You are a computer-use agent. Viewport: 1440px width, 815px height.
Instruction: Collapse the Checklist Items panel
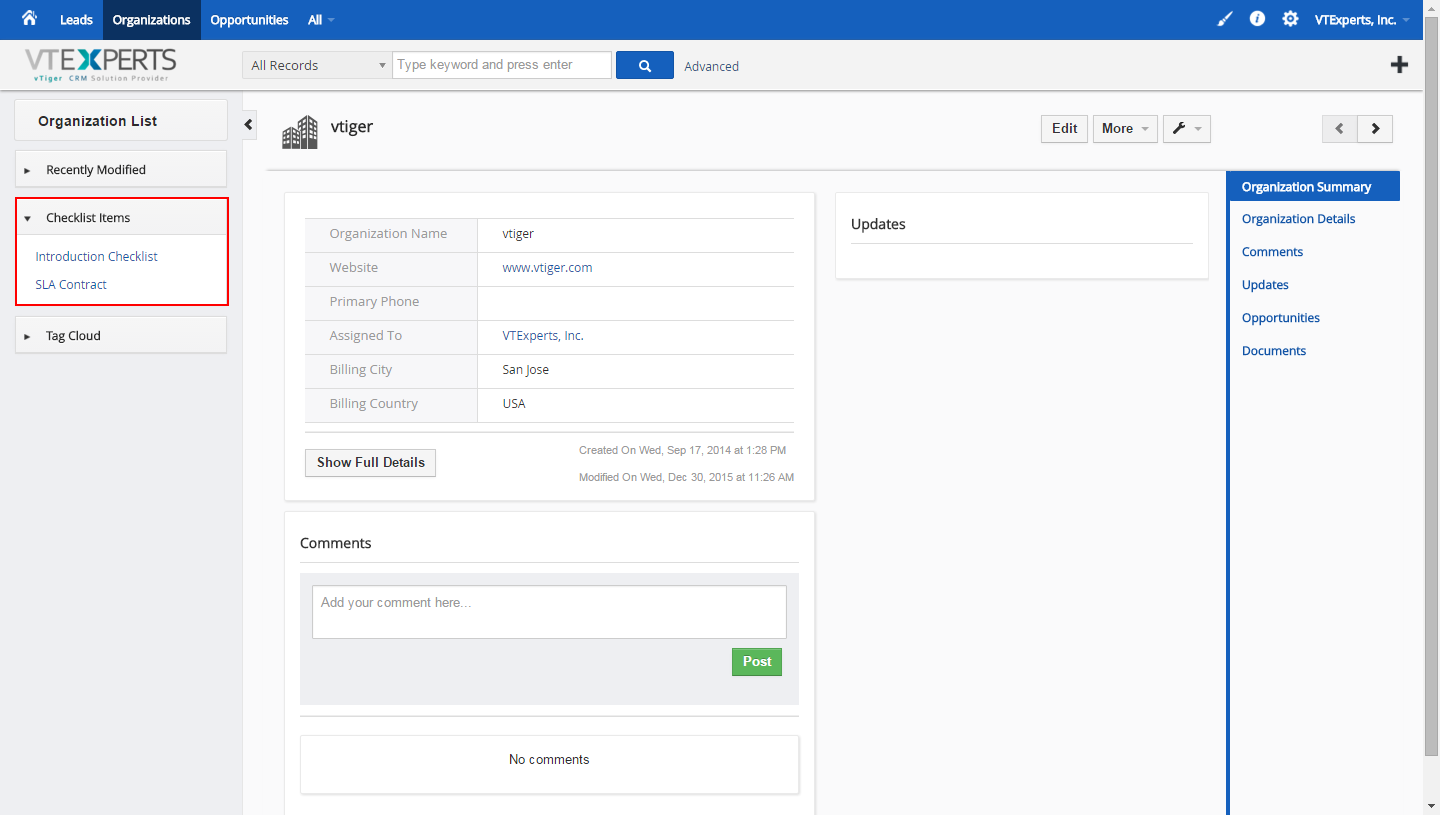(x=122, y=217)
